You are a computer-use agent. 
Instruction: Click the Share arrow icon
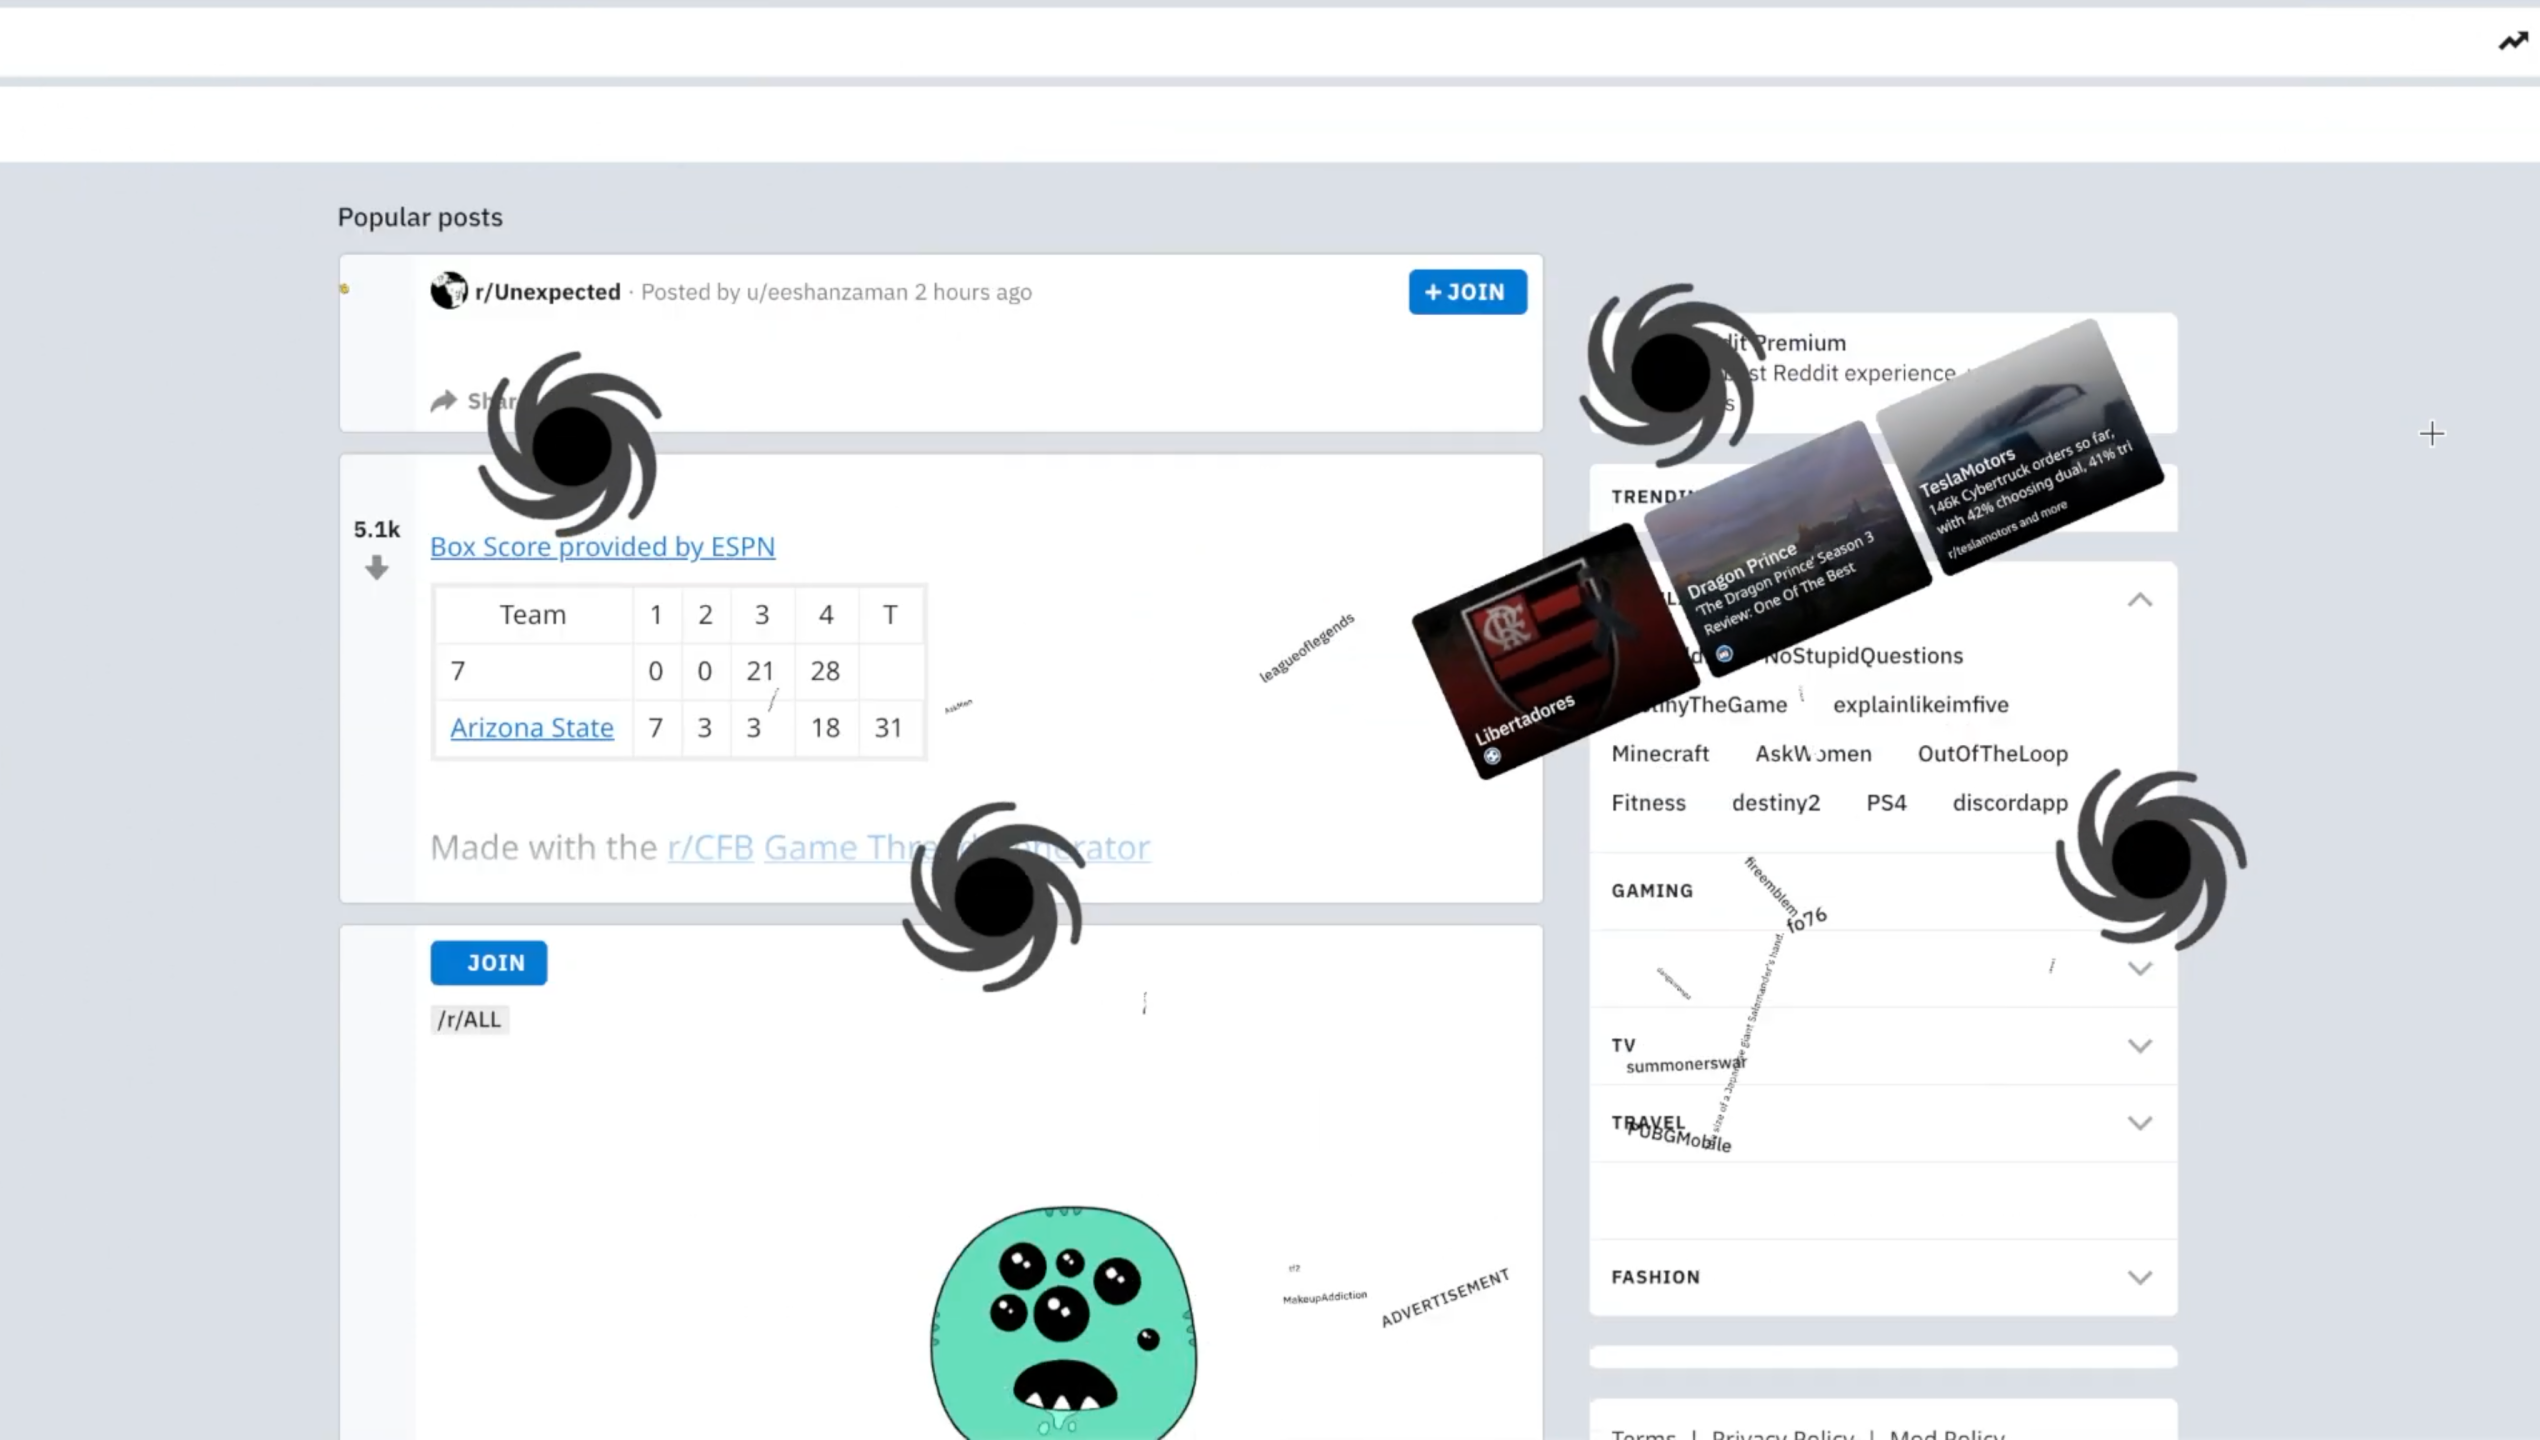444,401
